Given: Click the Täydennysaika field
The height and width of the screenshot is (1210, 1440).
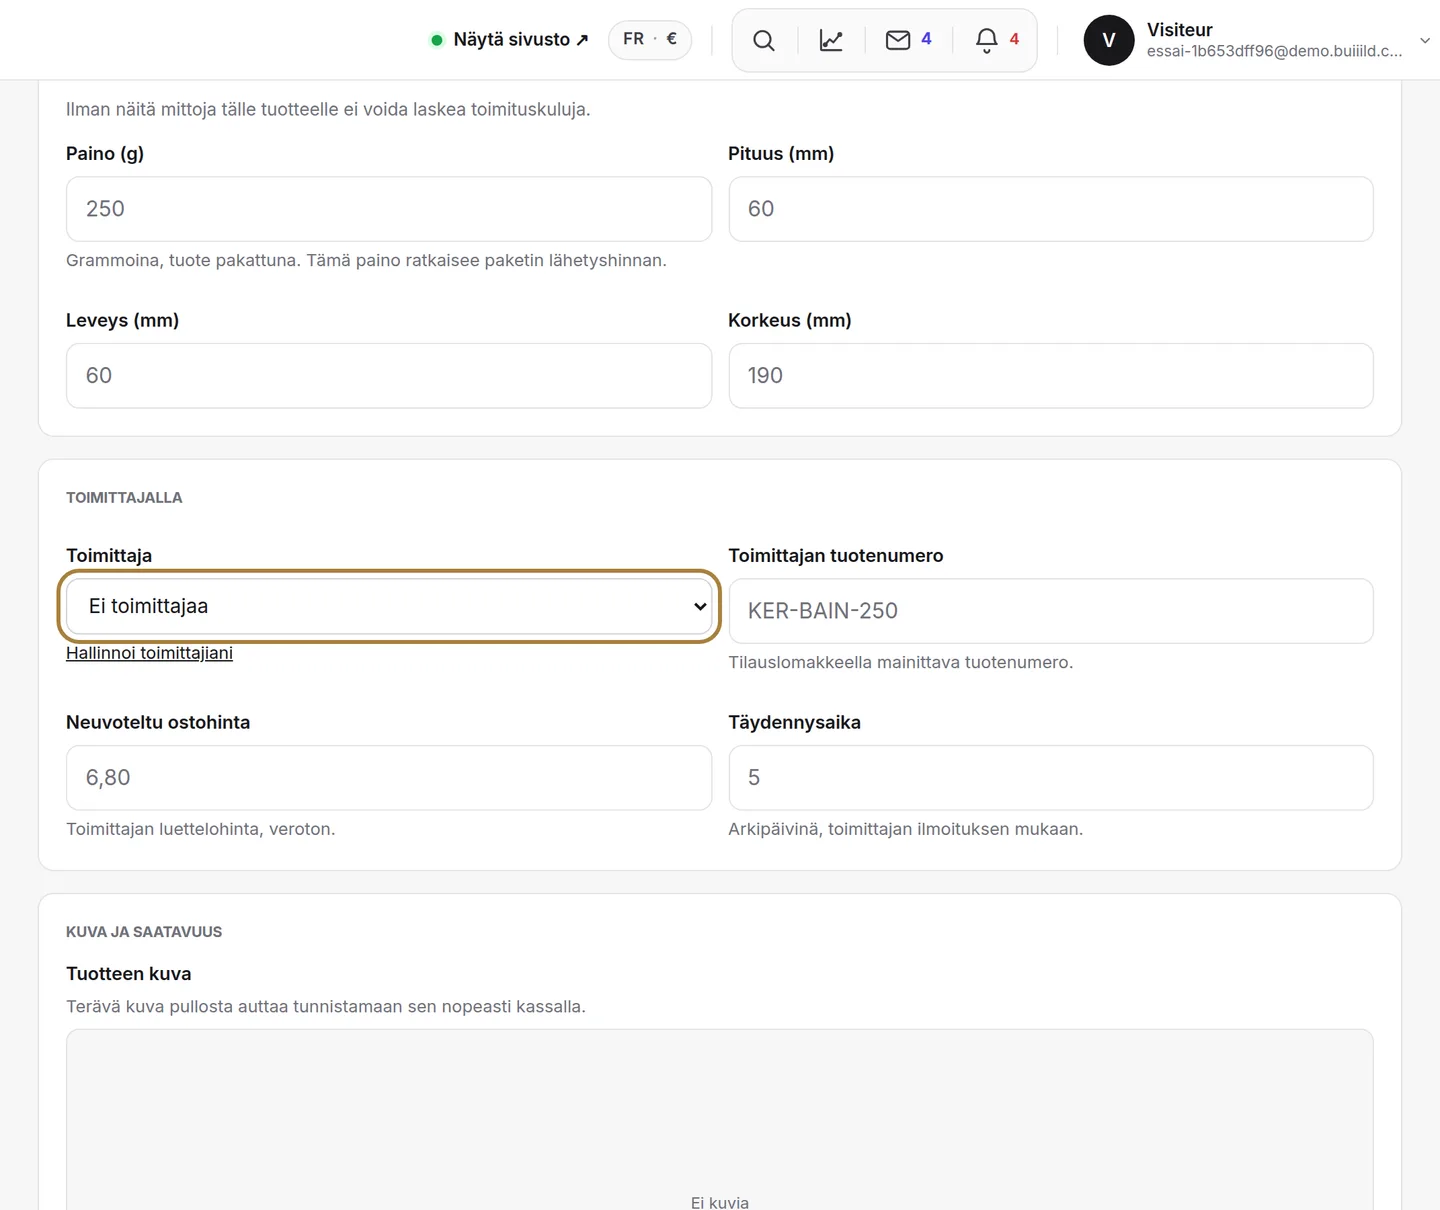Looking at the screenshot, I should pyautogui.click(x=1051, y=778).
